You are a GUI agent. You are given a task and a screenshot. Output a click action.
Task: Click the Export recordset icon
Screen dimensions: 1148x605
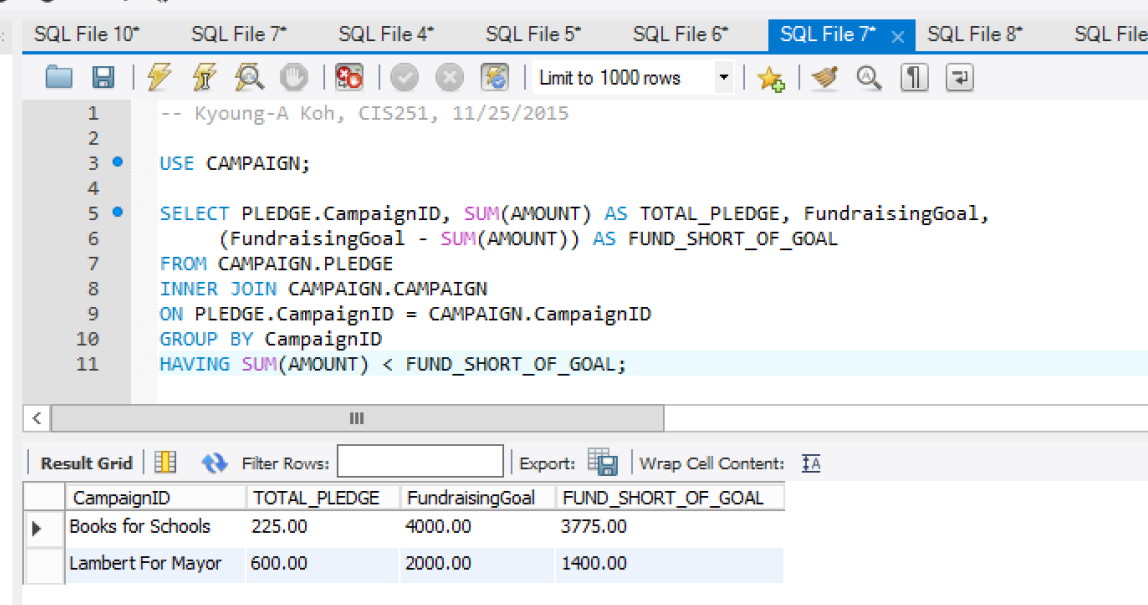603,462
